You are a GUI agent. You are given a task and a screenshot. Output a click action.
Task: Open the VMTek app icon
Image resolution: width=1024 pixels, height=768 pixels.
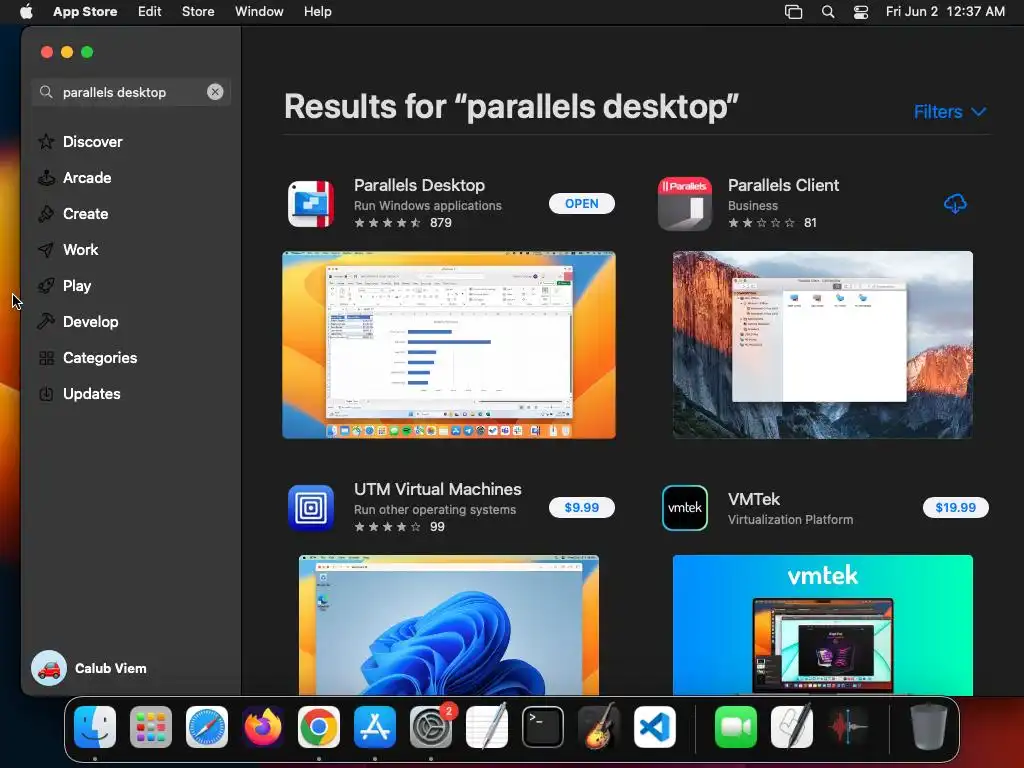point(684,507)
